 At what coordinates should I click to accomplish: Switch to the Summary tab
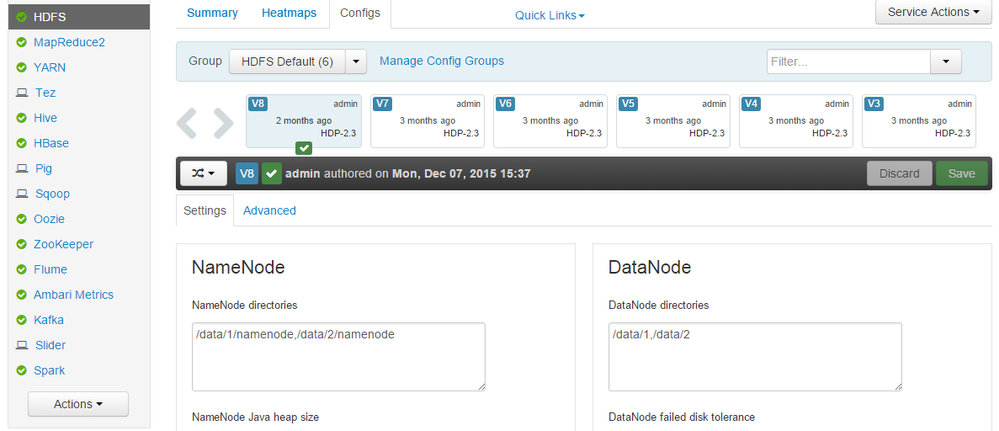pyautogui.click(x=212, y=13)
